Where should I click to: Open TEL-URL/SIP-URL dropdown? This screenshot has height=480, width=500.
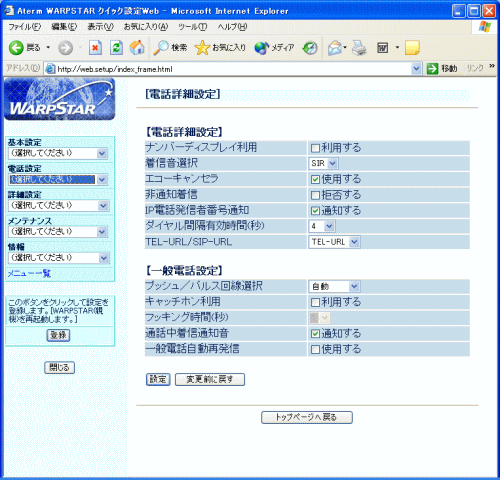(334, 242)
